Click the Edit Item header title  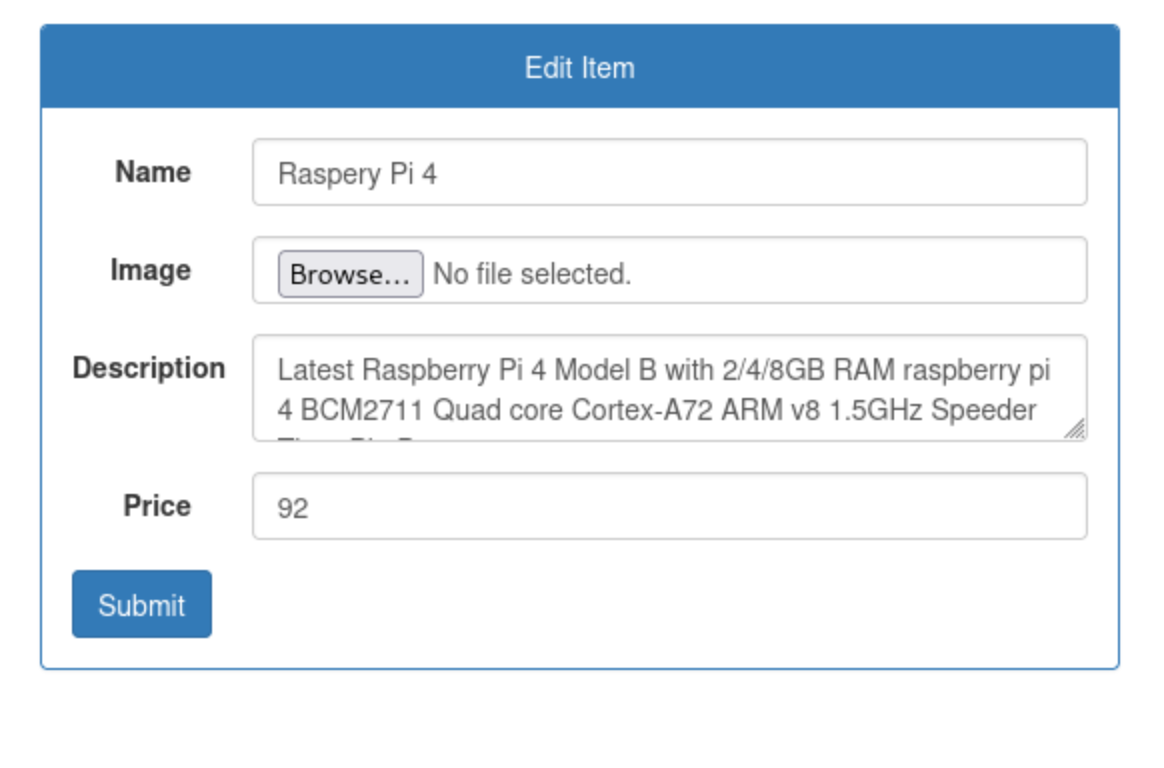[579, 67]
